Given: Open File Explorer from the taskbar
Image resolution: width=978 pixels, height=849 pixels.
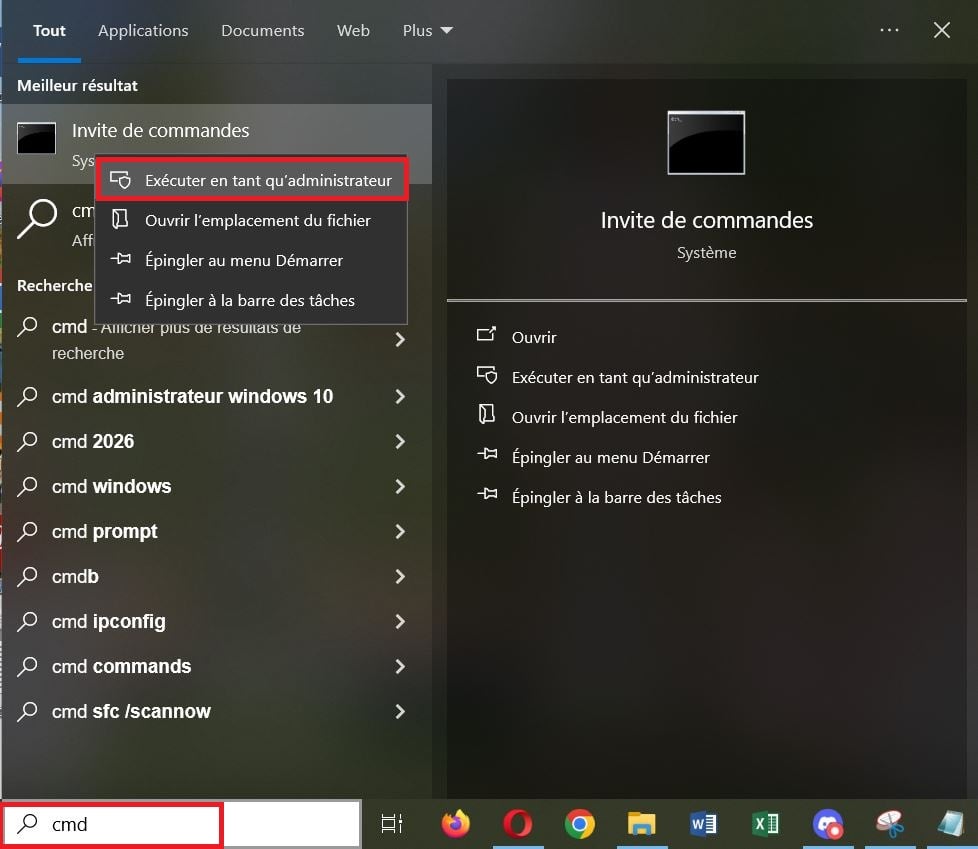Looking at the screenshot, I should (x=642, y=824).
